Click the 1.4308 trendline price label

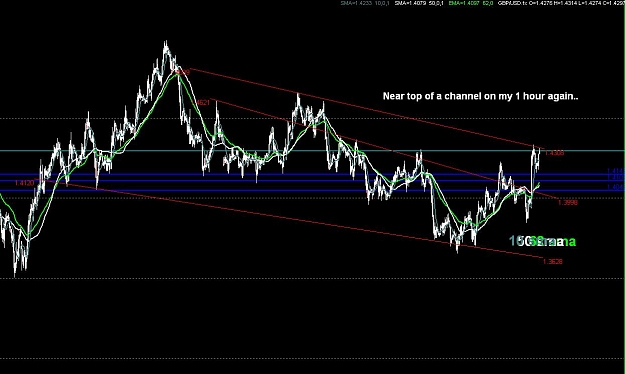coord(554,153)
